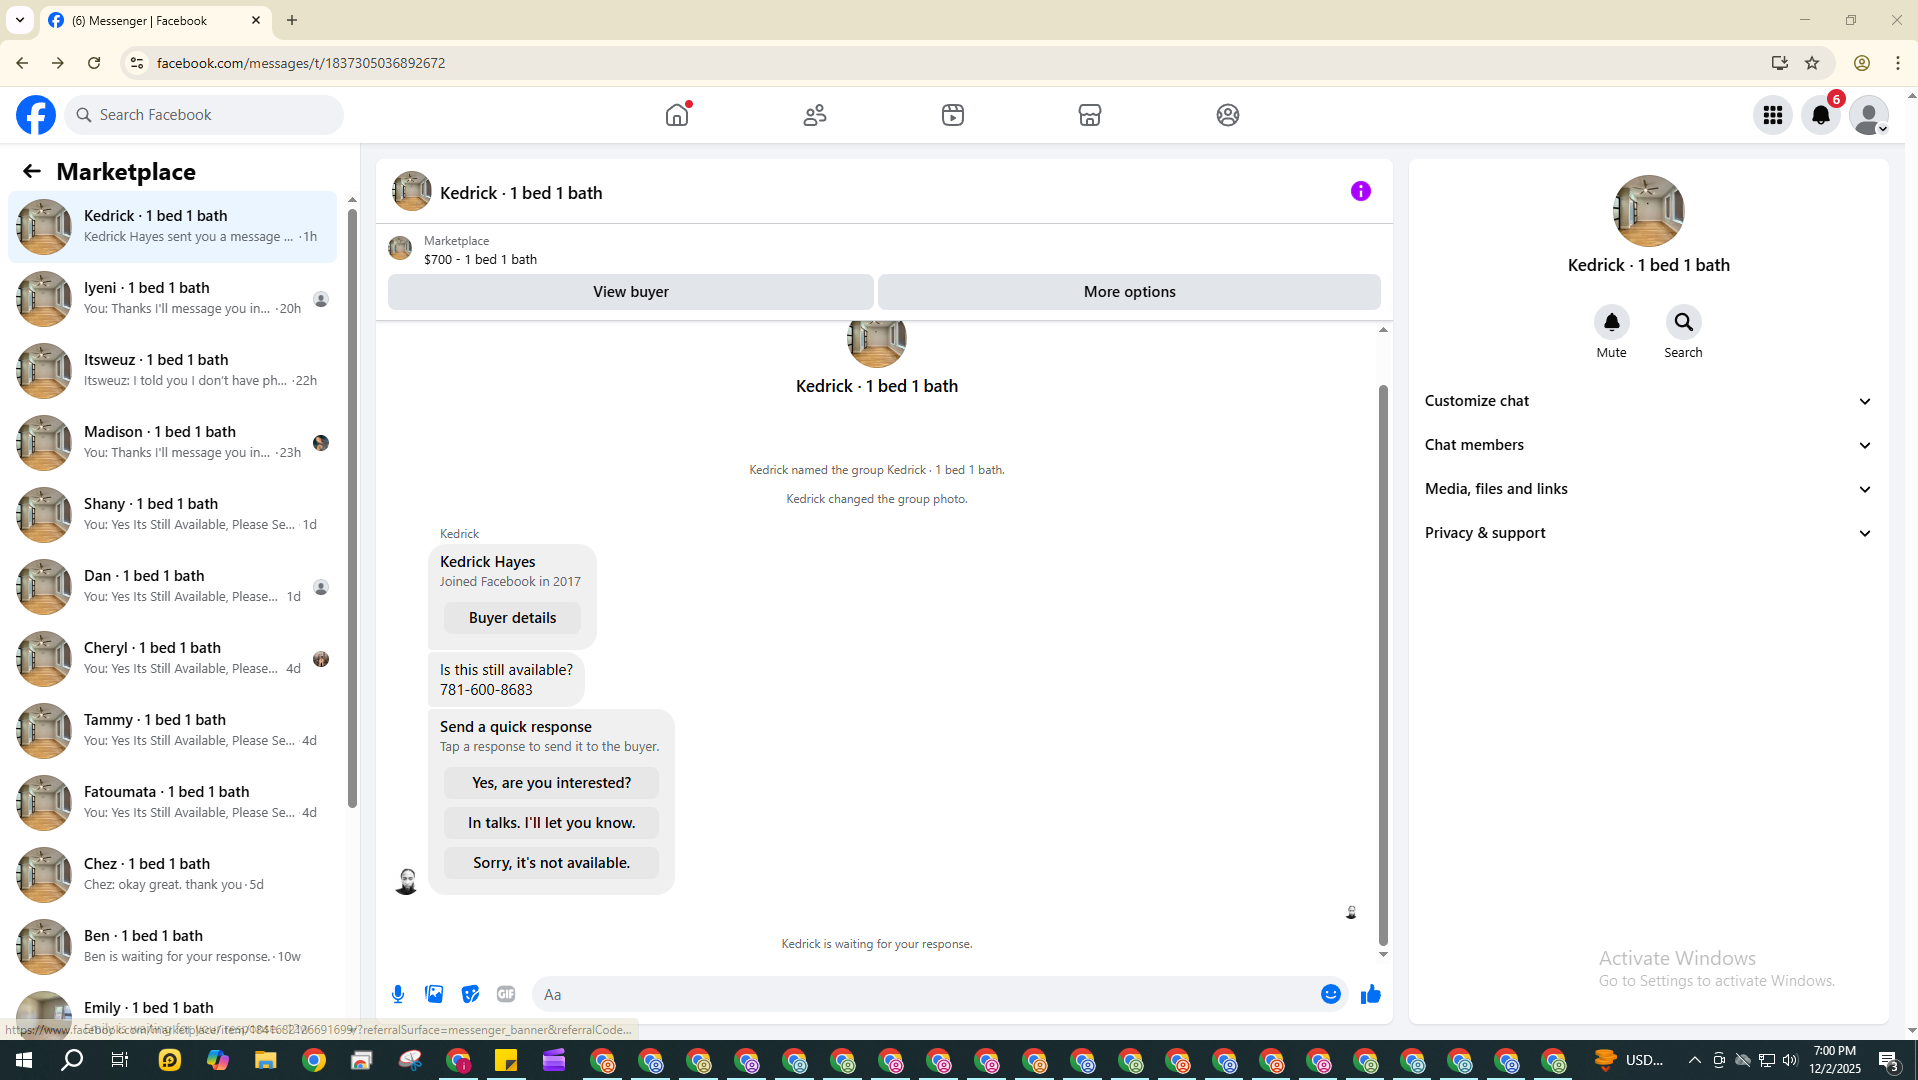
Task: Click the Facebook logo
Action: (x=36, y=115)
